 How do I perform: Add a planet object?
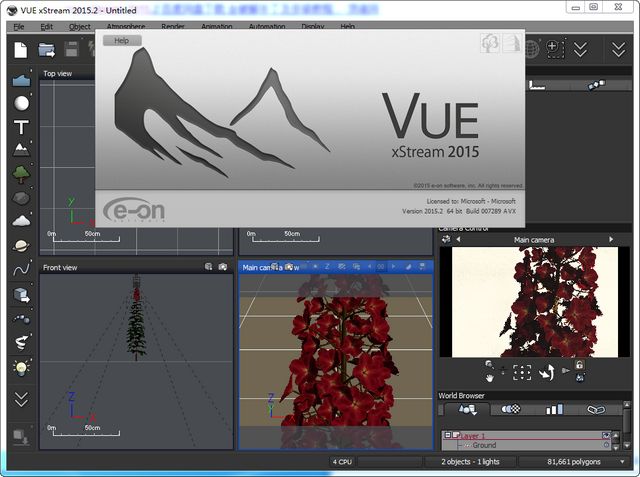coord(21,246)
